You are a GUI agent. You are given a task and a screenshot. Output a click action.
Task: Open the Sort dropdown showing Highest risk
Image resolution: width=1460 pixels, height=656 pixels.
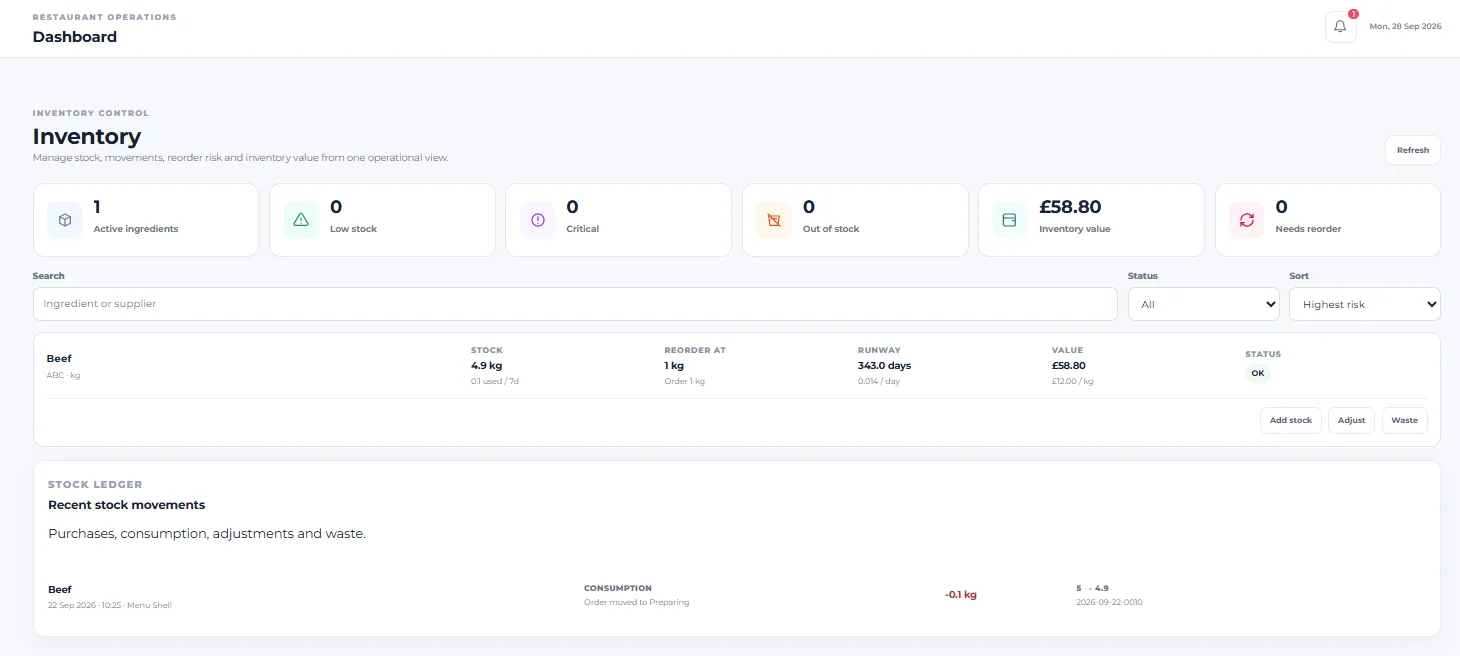(1365, 304)
